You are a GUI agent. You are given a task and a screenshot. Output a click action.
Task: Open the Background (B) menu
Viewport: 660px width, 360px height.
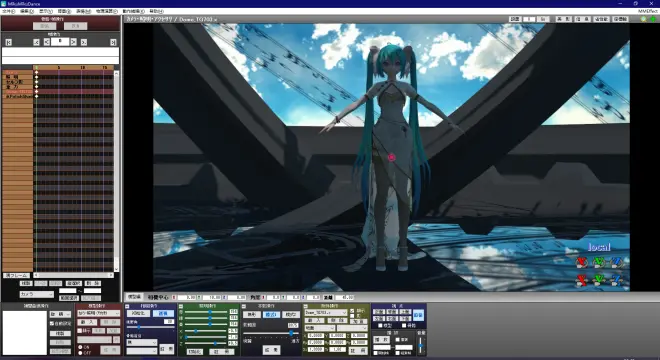pos(64,11)
